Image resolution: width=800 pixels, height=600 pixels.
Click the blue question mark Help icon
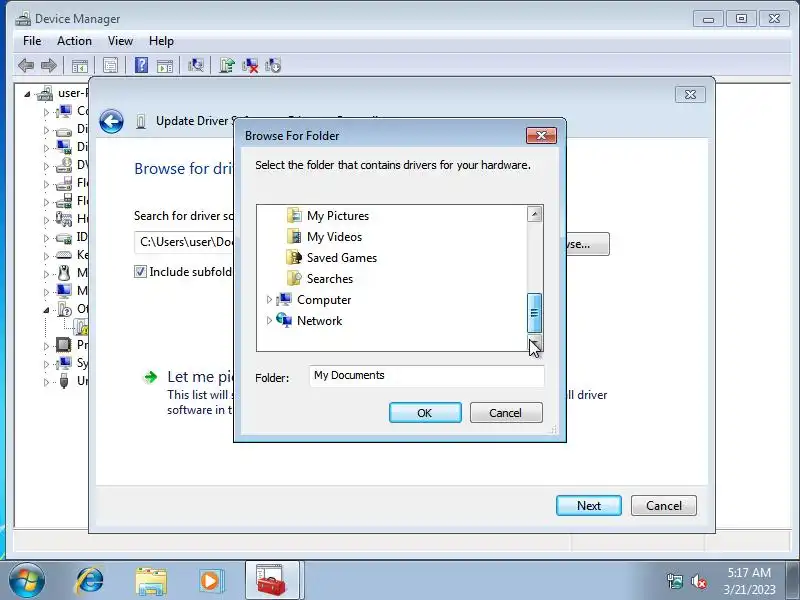141,65
